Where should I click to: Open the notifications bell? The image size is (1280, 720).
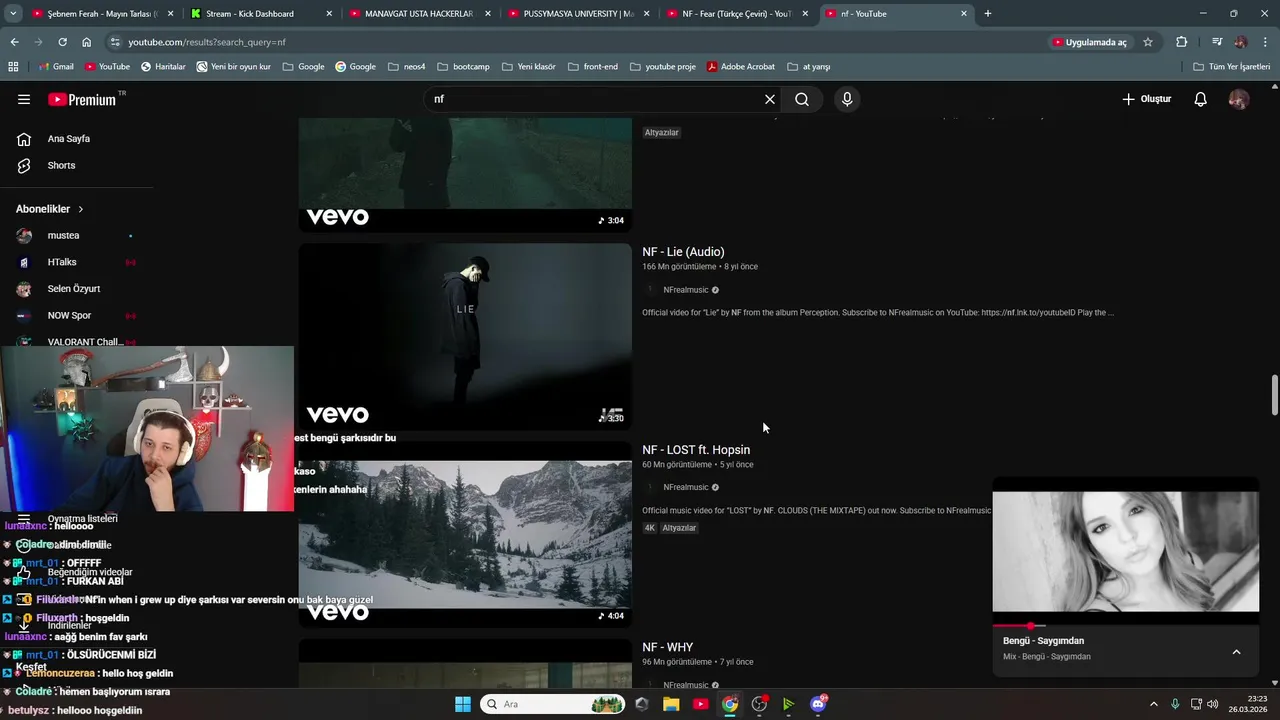click(1201, 99)
